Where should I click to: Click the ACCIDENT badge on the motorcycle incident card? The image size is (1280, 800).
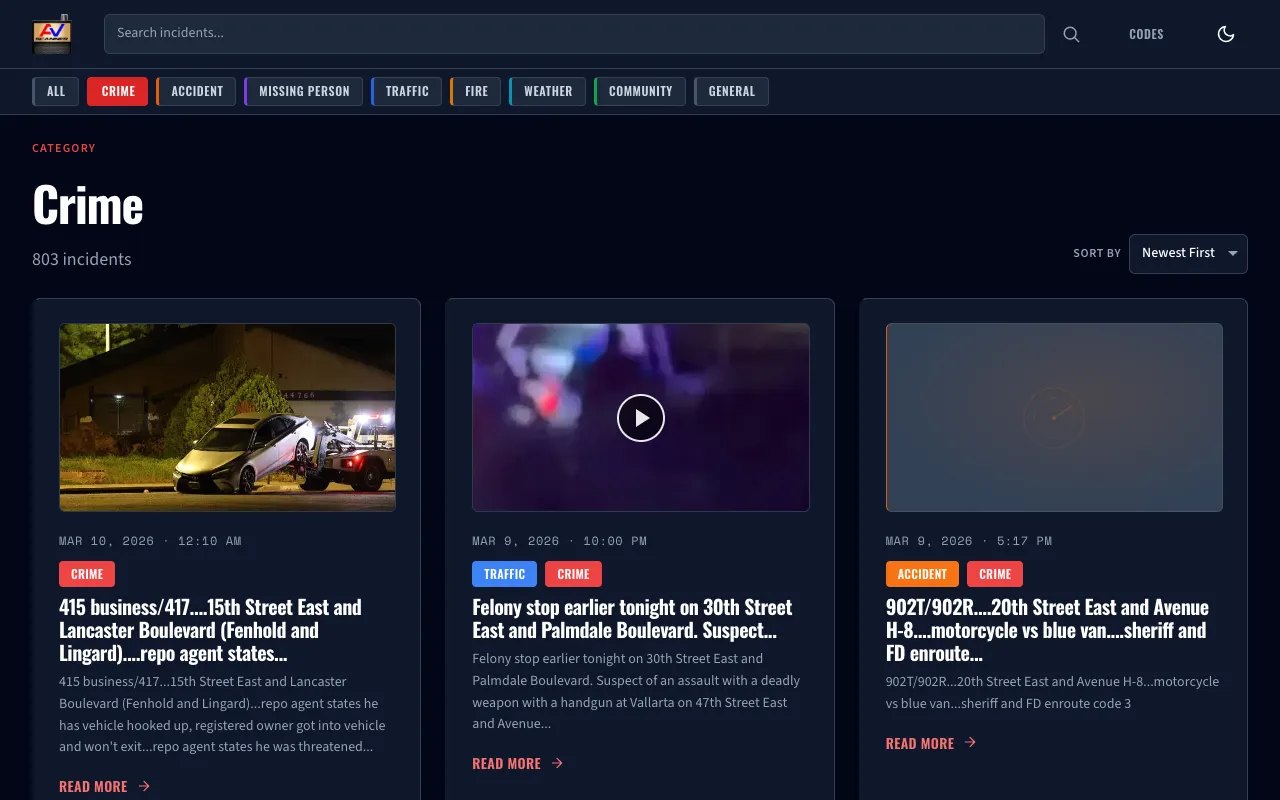(x=921, y=574)
